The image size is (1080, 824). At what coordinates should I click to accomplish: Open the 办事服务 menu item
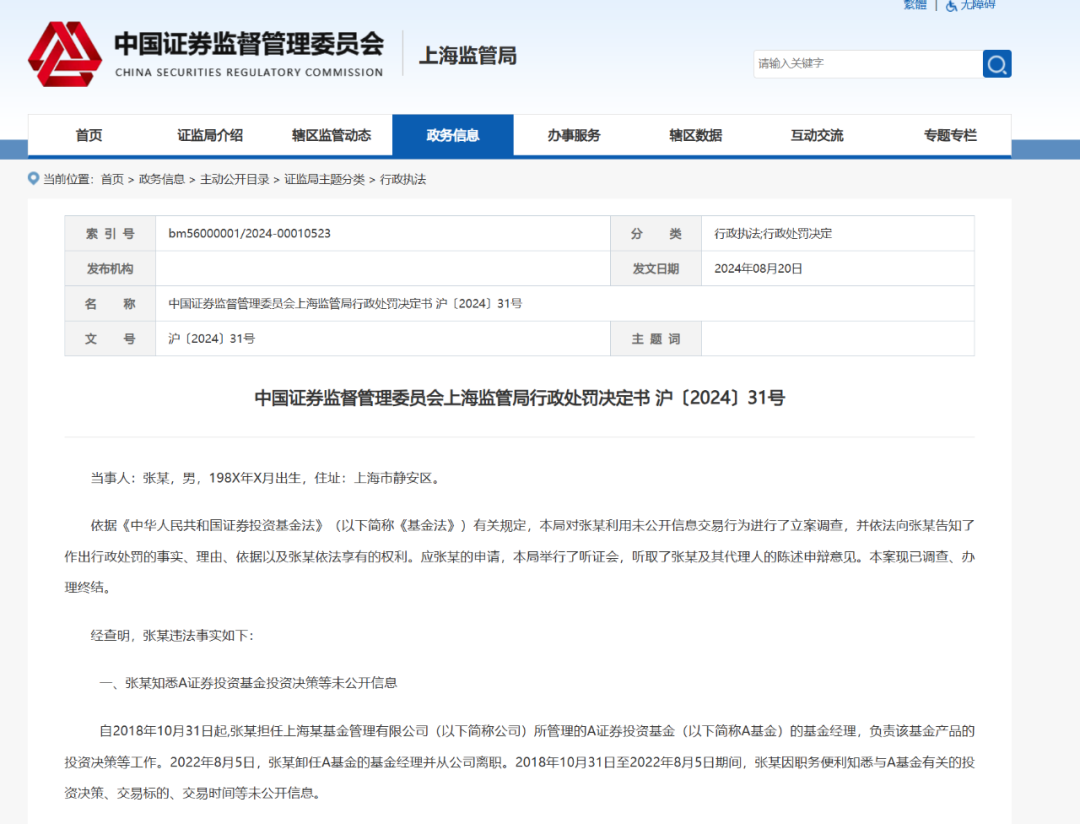pyautogui.click(x=574, y=136)
